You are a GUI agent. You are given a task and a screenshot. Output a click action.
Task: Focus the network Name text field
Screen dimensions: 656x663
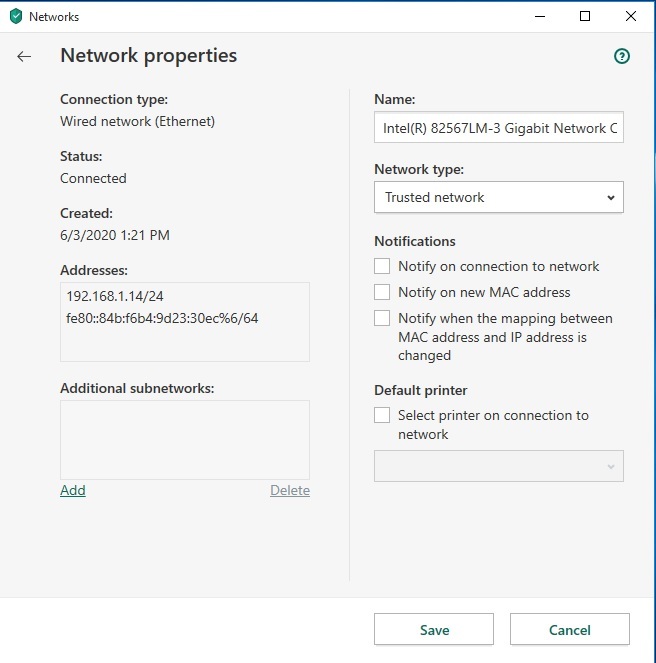[499, 127]
